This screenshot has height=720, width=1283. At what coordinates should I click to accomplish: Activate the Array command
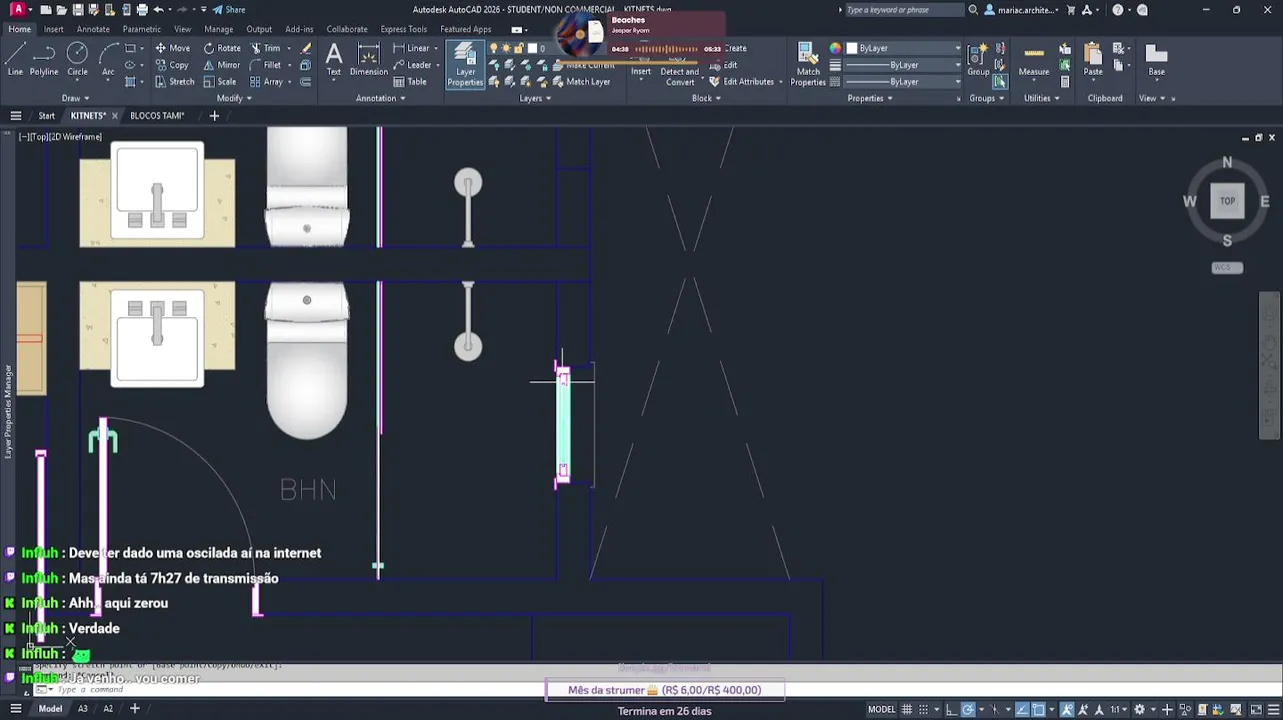click(266, 82)
